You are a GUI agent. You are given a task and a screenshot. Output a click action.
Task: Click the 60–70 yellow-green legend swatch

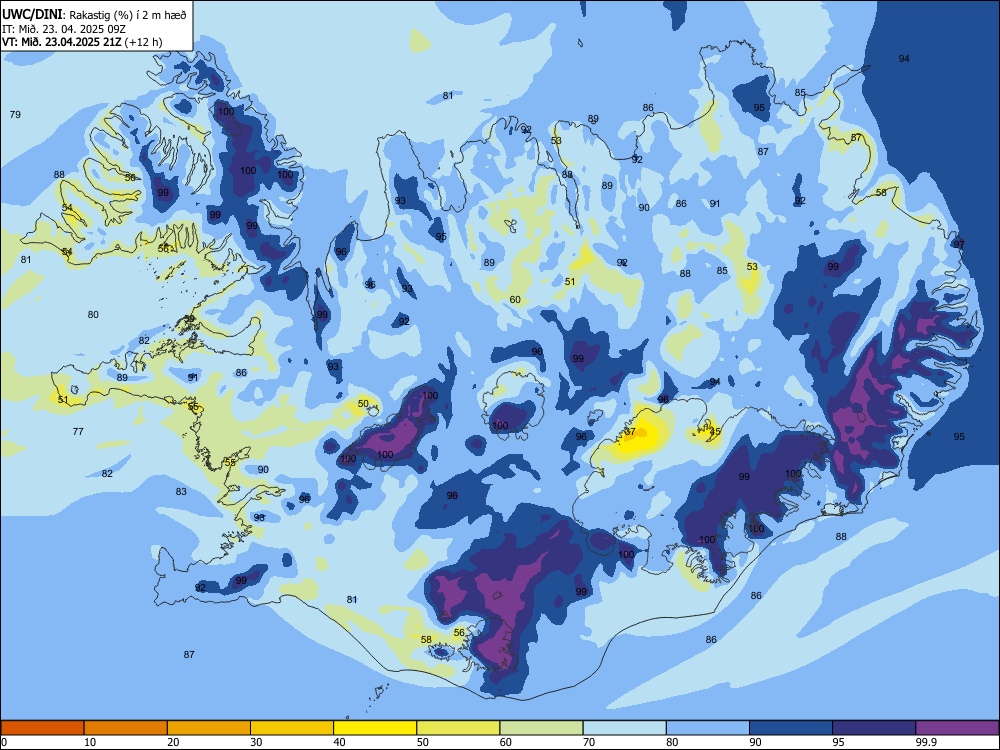click(541, 728)
